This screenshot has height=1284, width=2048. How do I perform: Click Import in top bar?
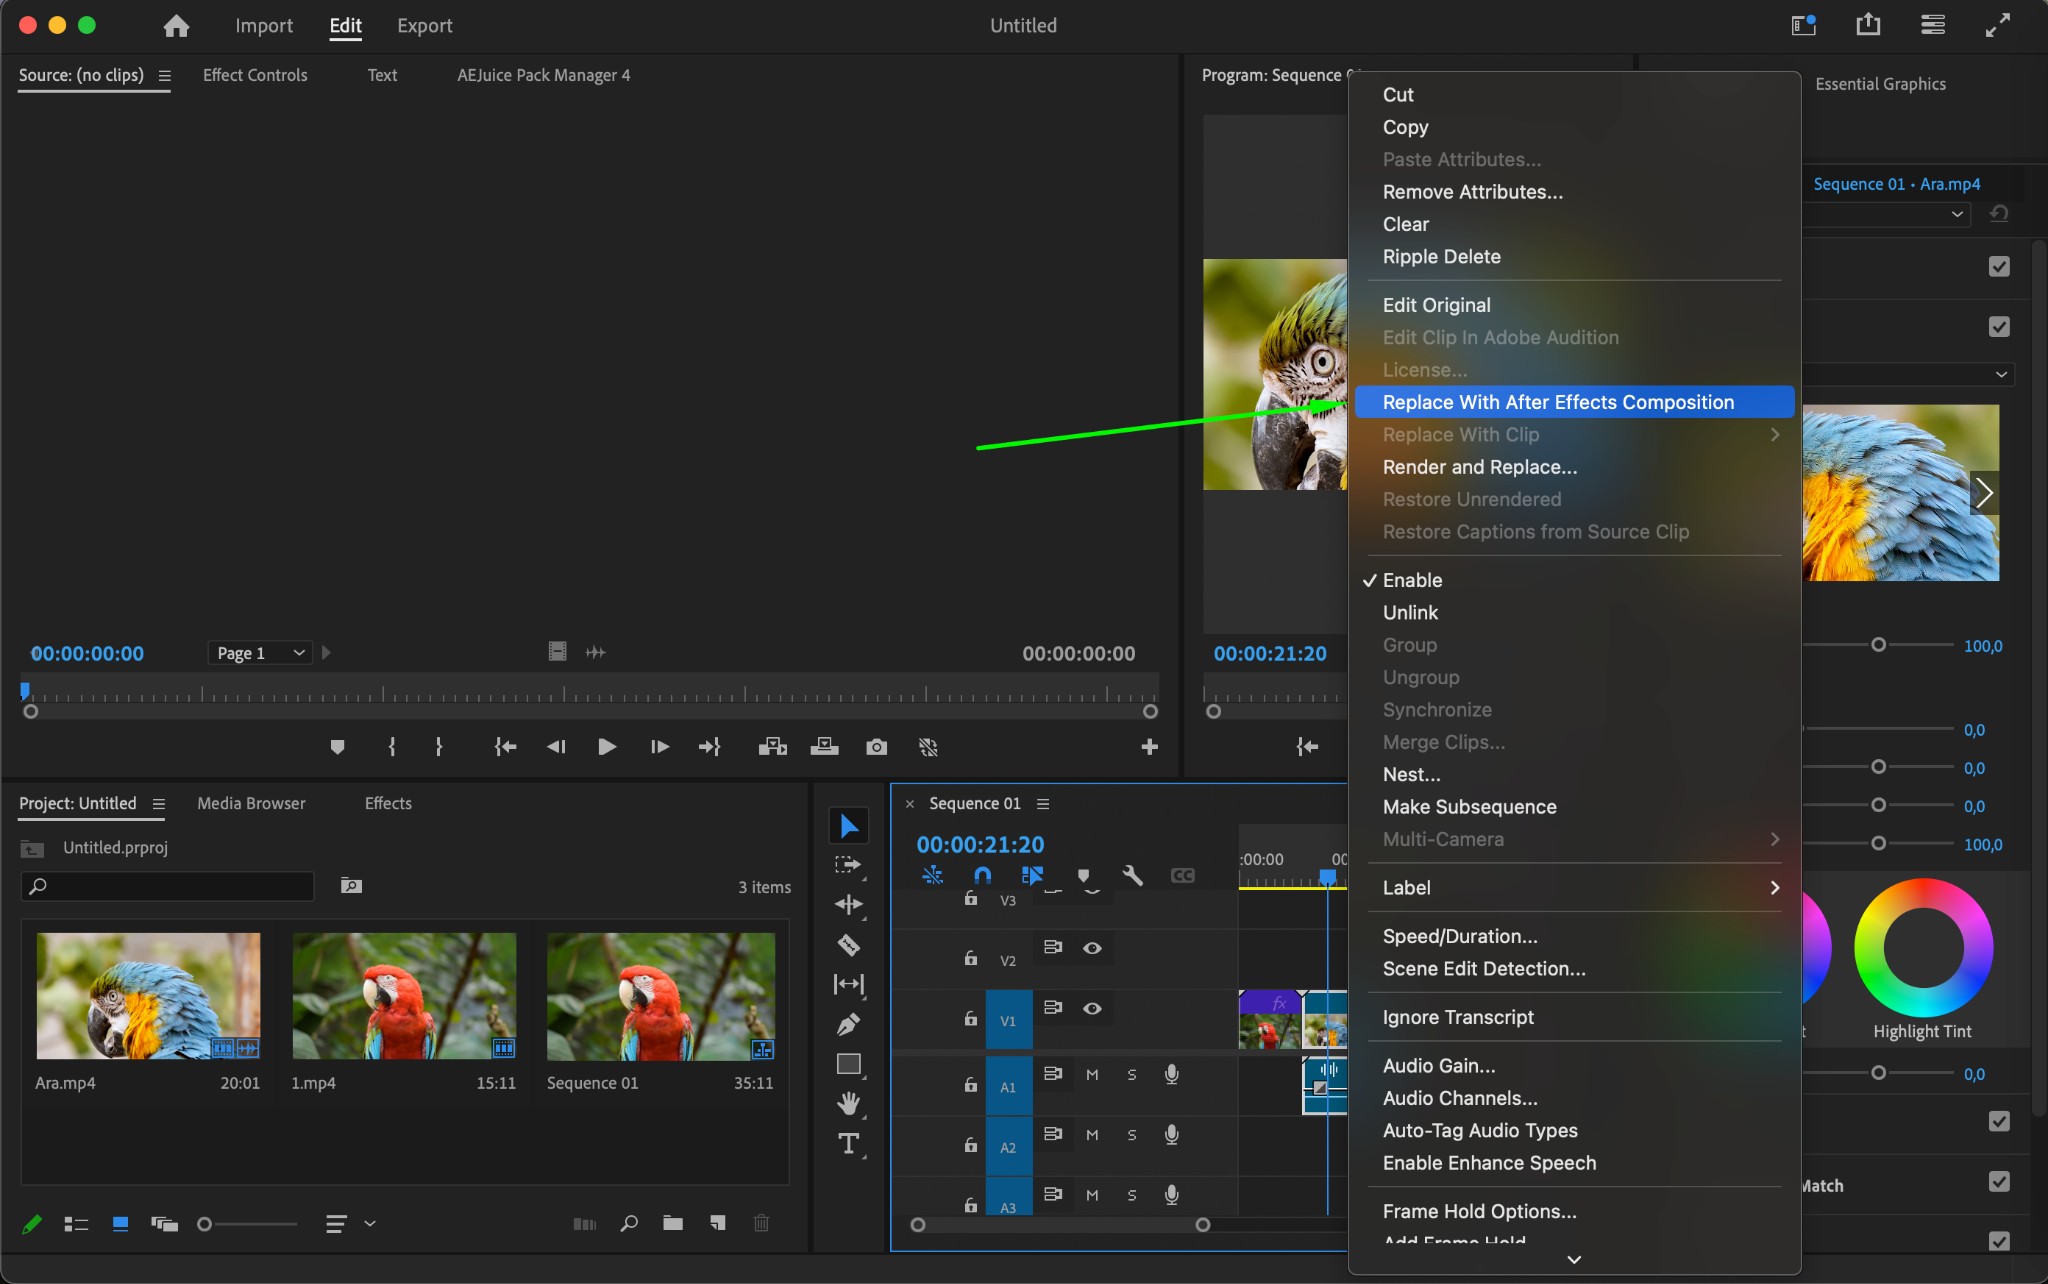coord(264,26)
